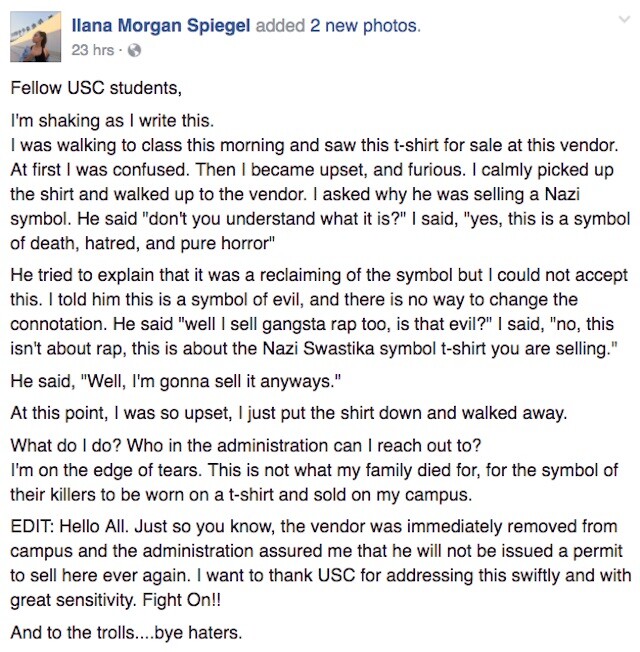Click the 'of death, hatred, and pure horror' line
This screenshot has width=640, height=652.
point(143,243)
